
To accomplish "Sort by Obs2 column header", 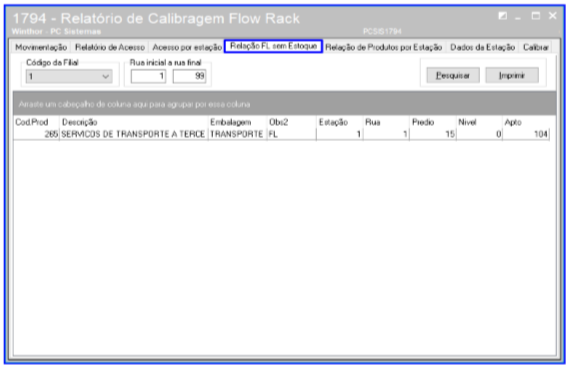I will (292, 122).
